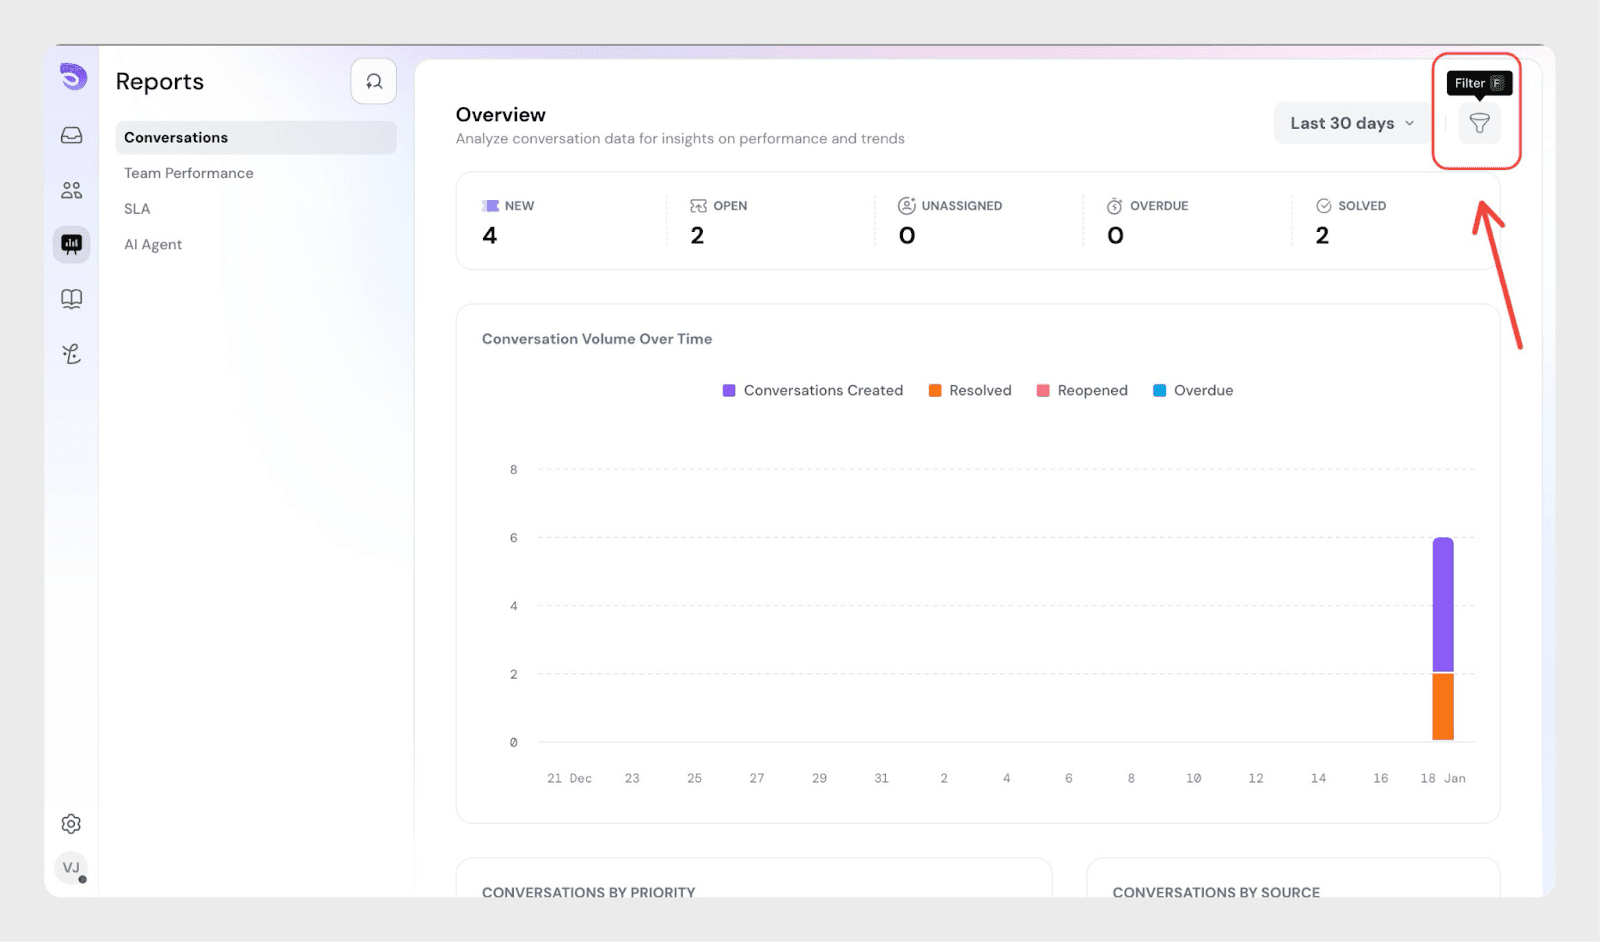Image resolution: width=1600 pixels, height=942 pixels.
Task: Open Team Performance report
Action: tap(189, 173)
